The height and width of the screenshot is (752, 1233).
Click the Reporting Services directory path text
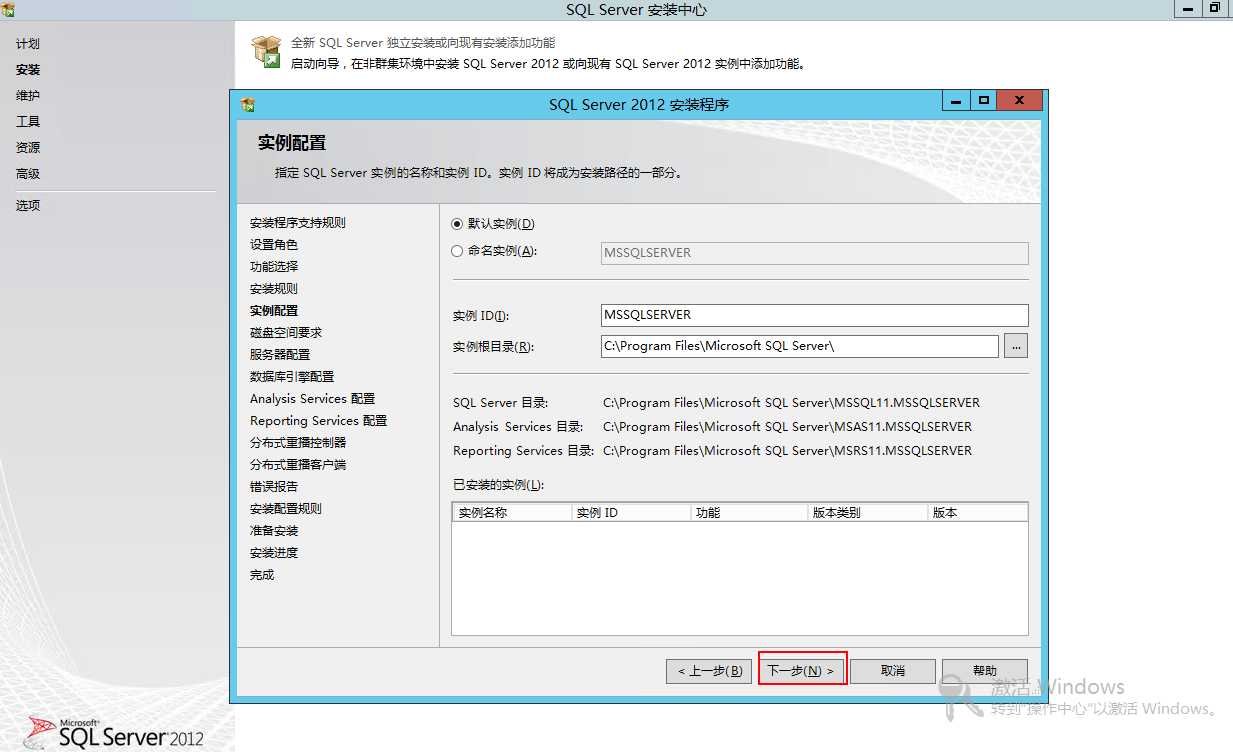787,451
